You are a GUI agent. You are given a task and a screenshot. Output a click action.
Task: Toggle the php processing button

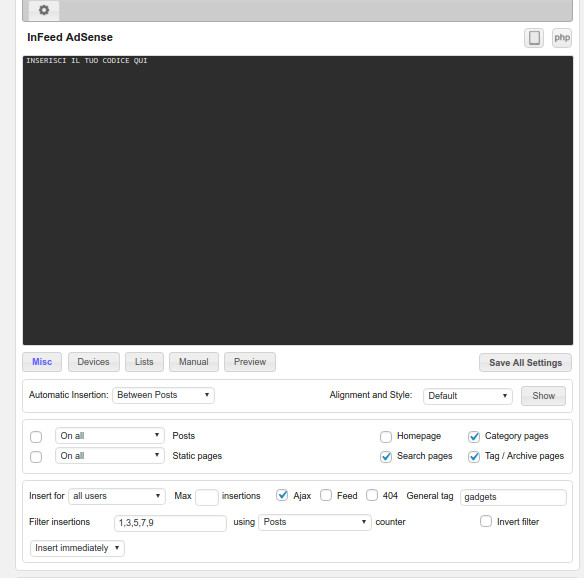pyautogui.click(x=562, y=38)
